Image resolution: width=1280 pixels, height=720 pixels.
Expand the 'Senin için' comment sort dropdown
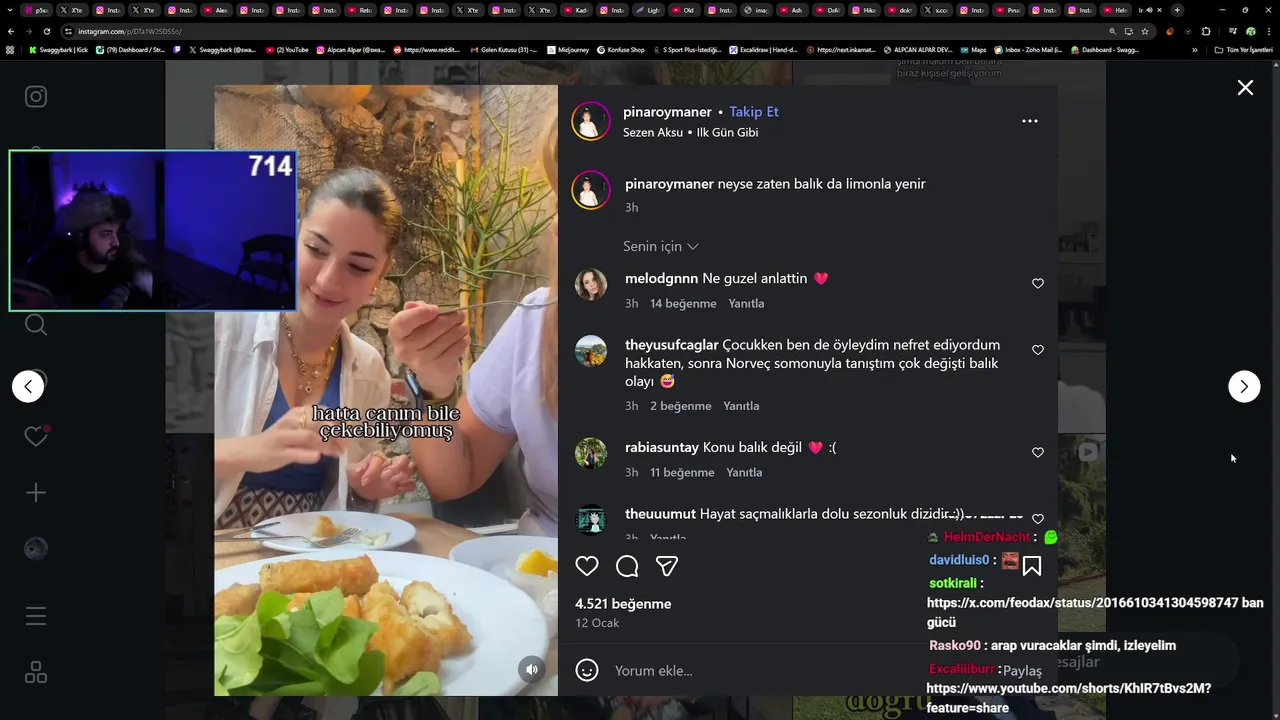661,246
